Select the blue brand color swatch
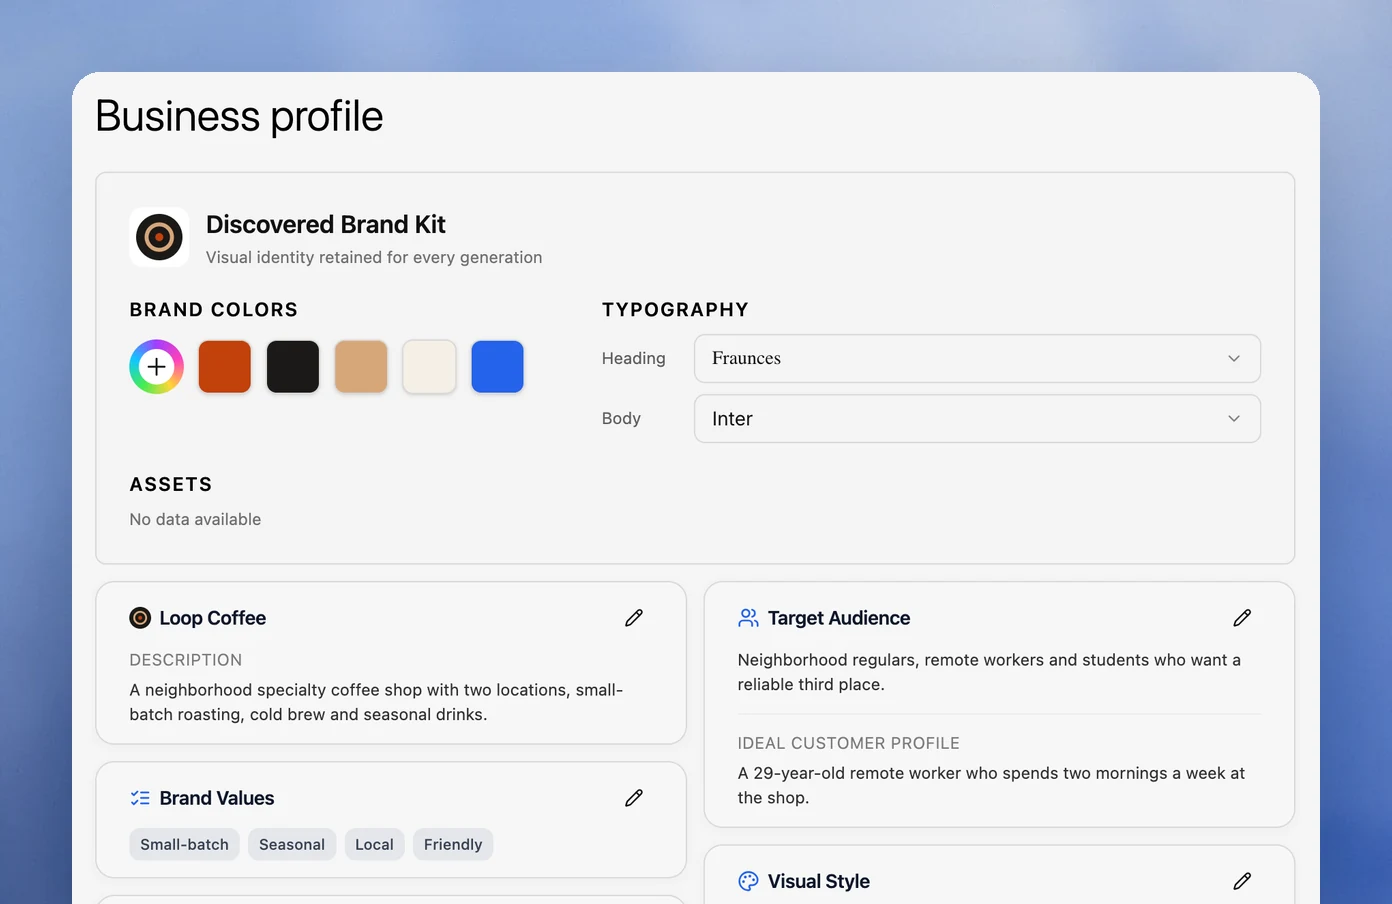 (x=497, y=366)
